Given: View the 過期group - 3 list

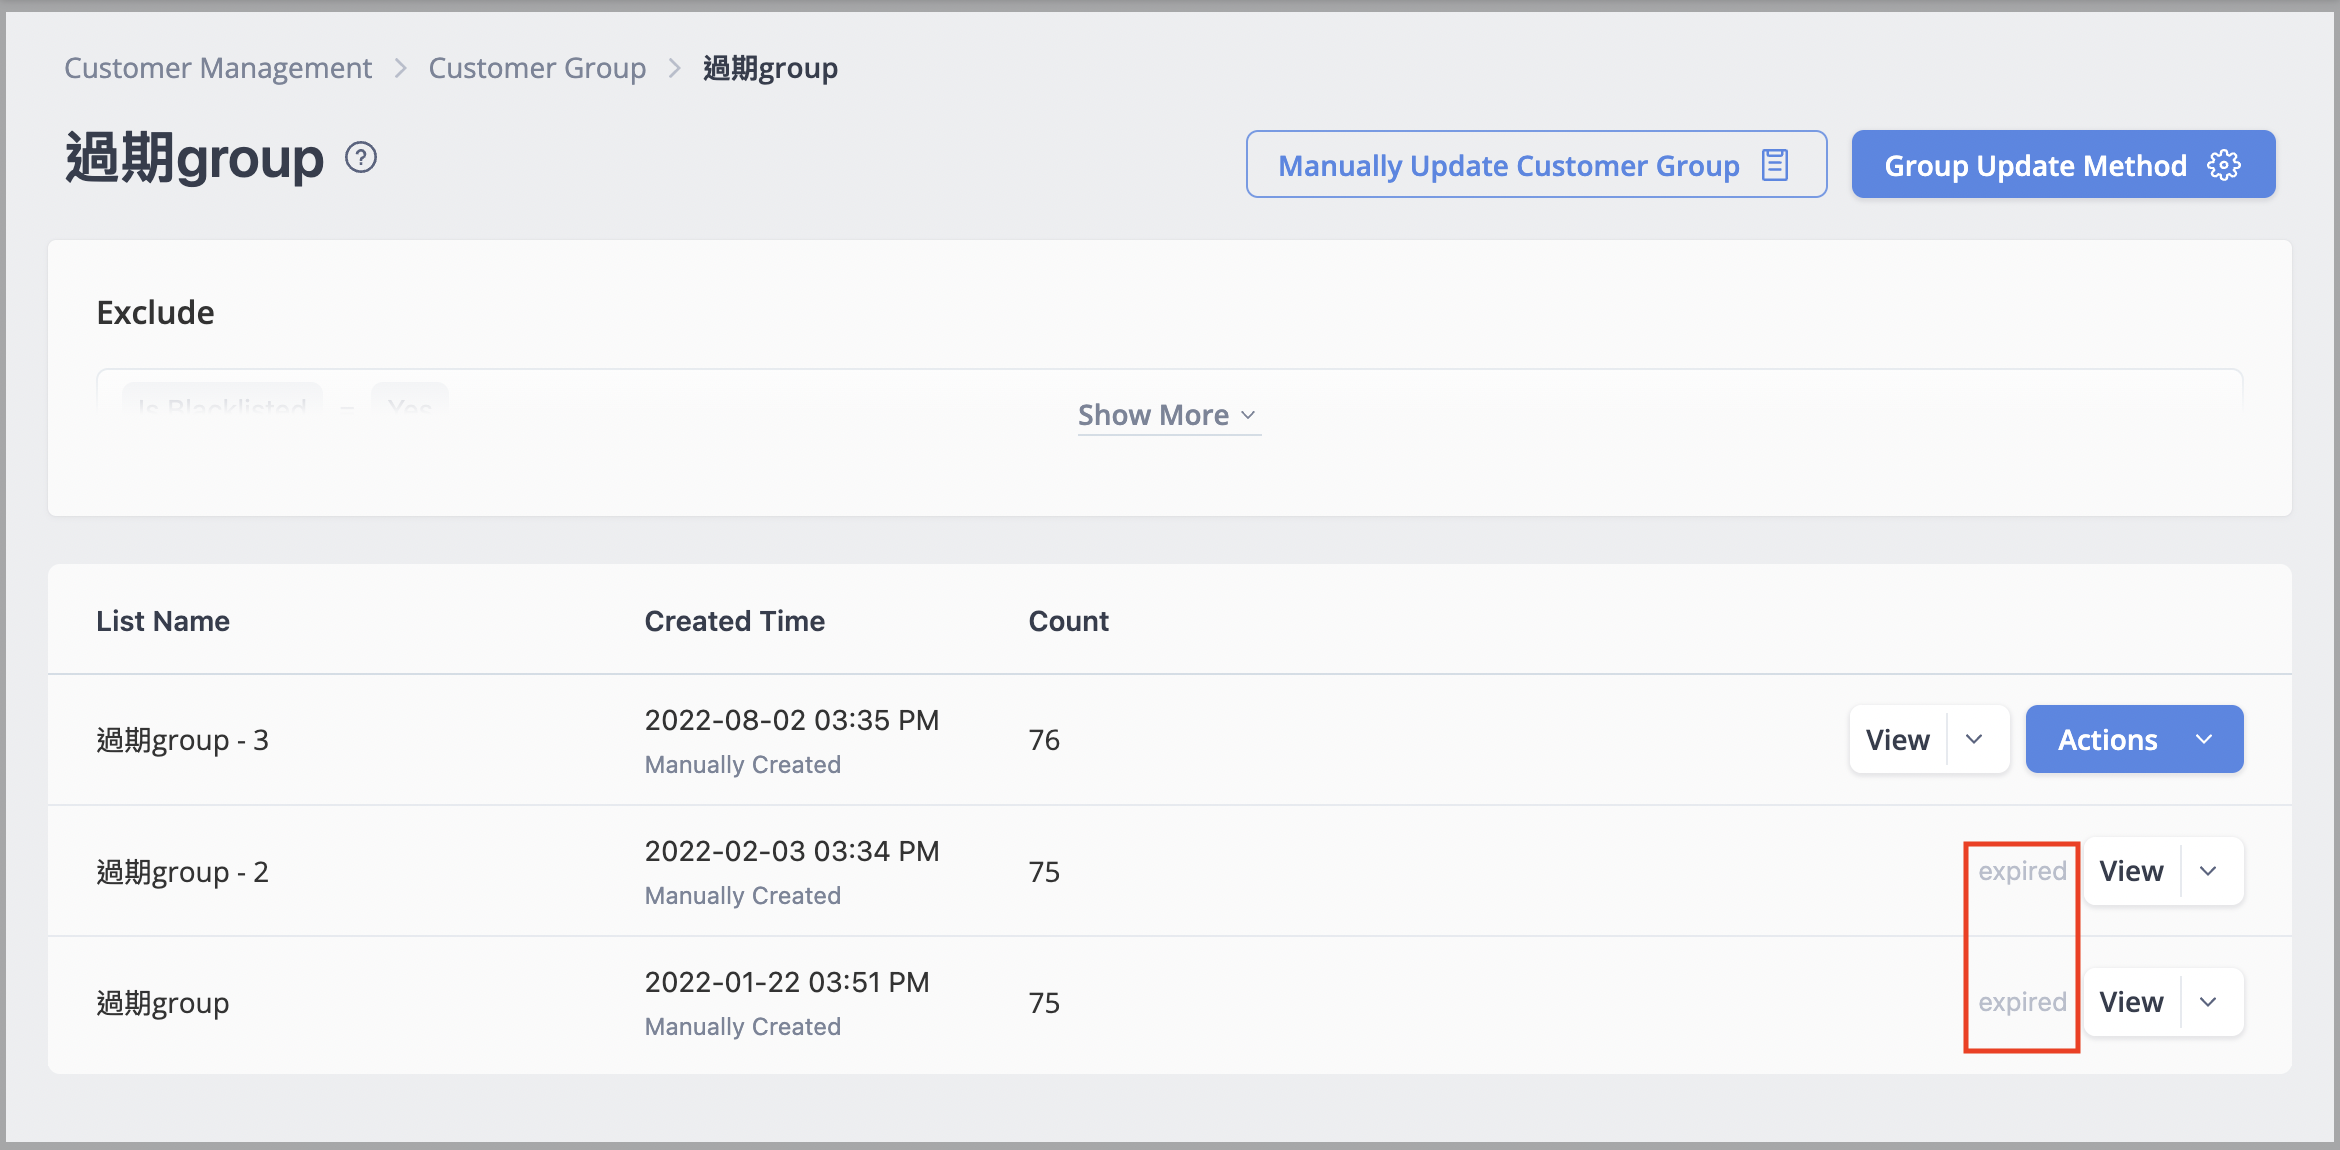Looking at the screenshot, I should coord(1897,739).
